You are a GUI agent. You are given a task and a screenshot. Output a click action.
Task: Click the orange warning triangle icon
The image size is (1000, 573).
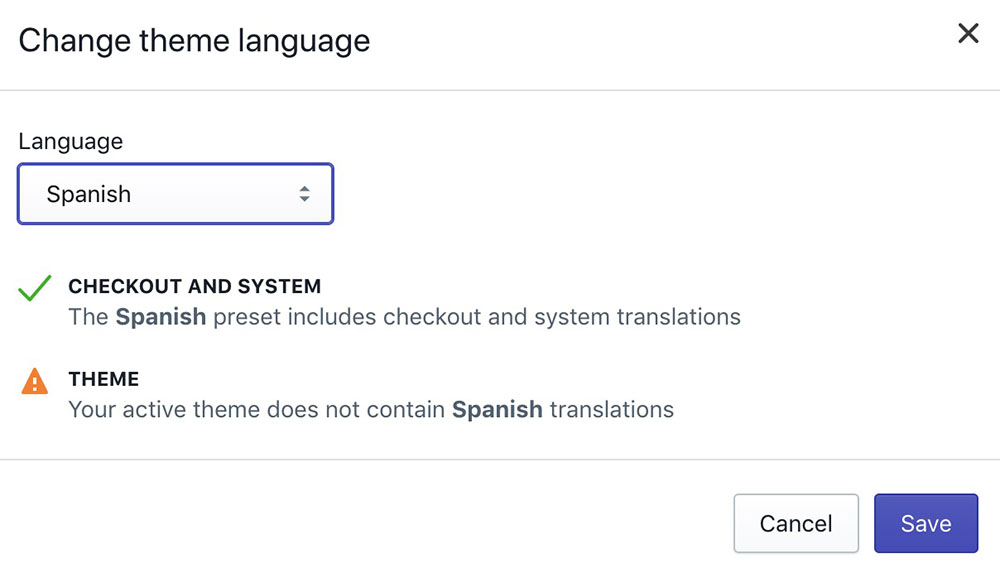pyautogui.click(x=34, y=382)
